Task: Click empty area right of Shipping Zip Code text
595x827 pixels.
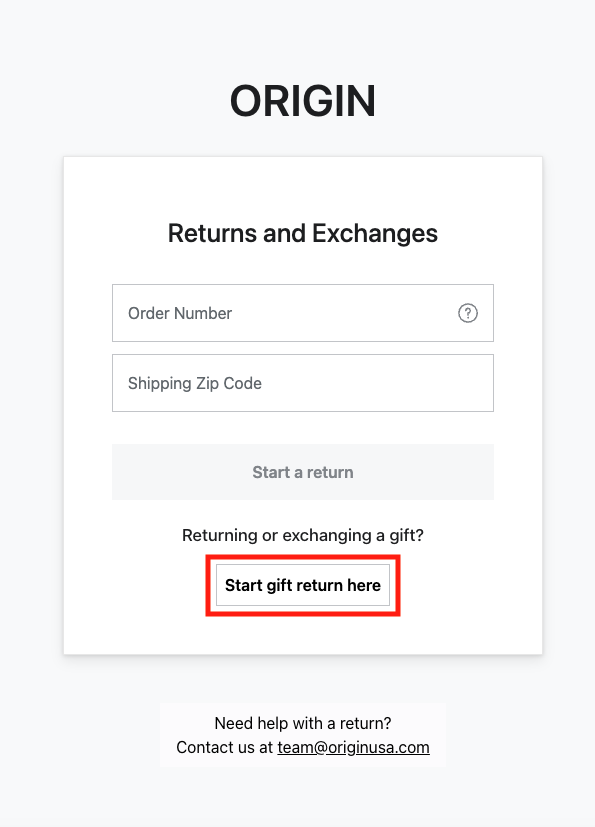Action: pos(377,383)
